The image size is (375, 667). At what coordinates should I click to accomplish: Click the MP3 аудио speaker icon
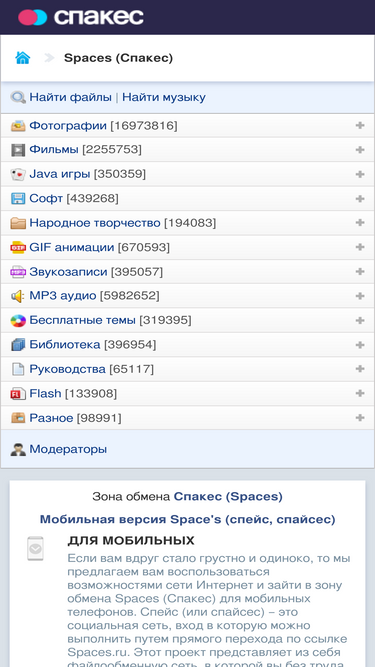pos(18,296)
